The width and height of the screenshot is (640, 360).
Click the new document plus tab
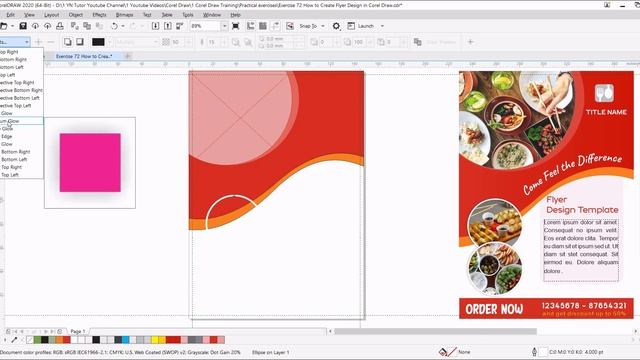click(128, 56)
